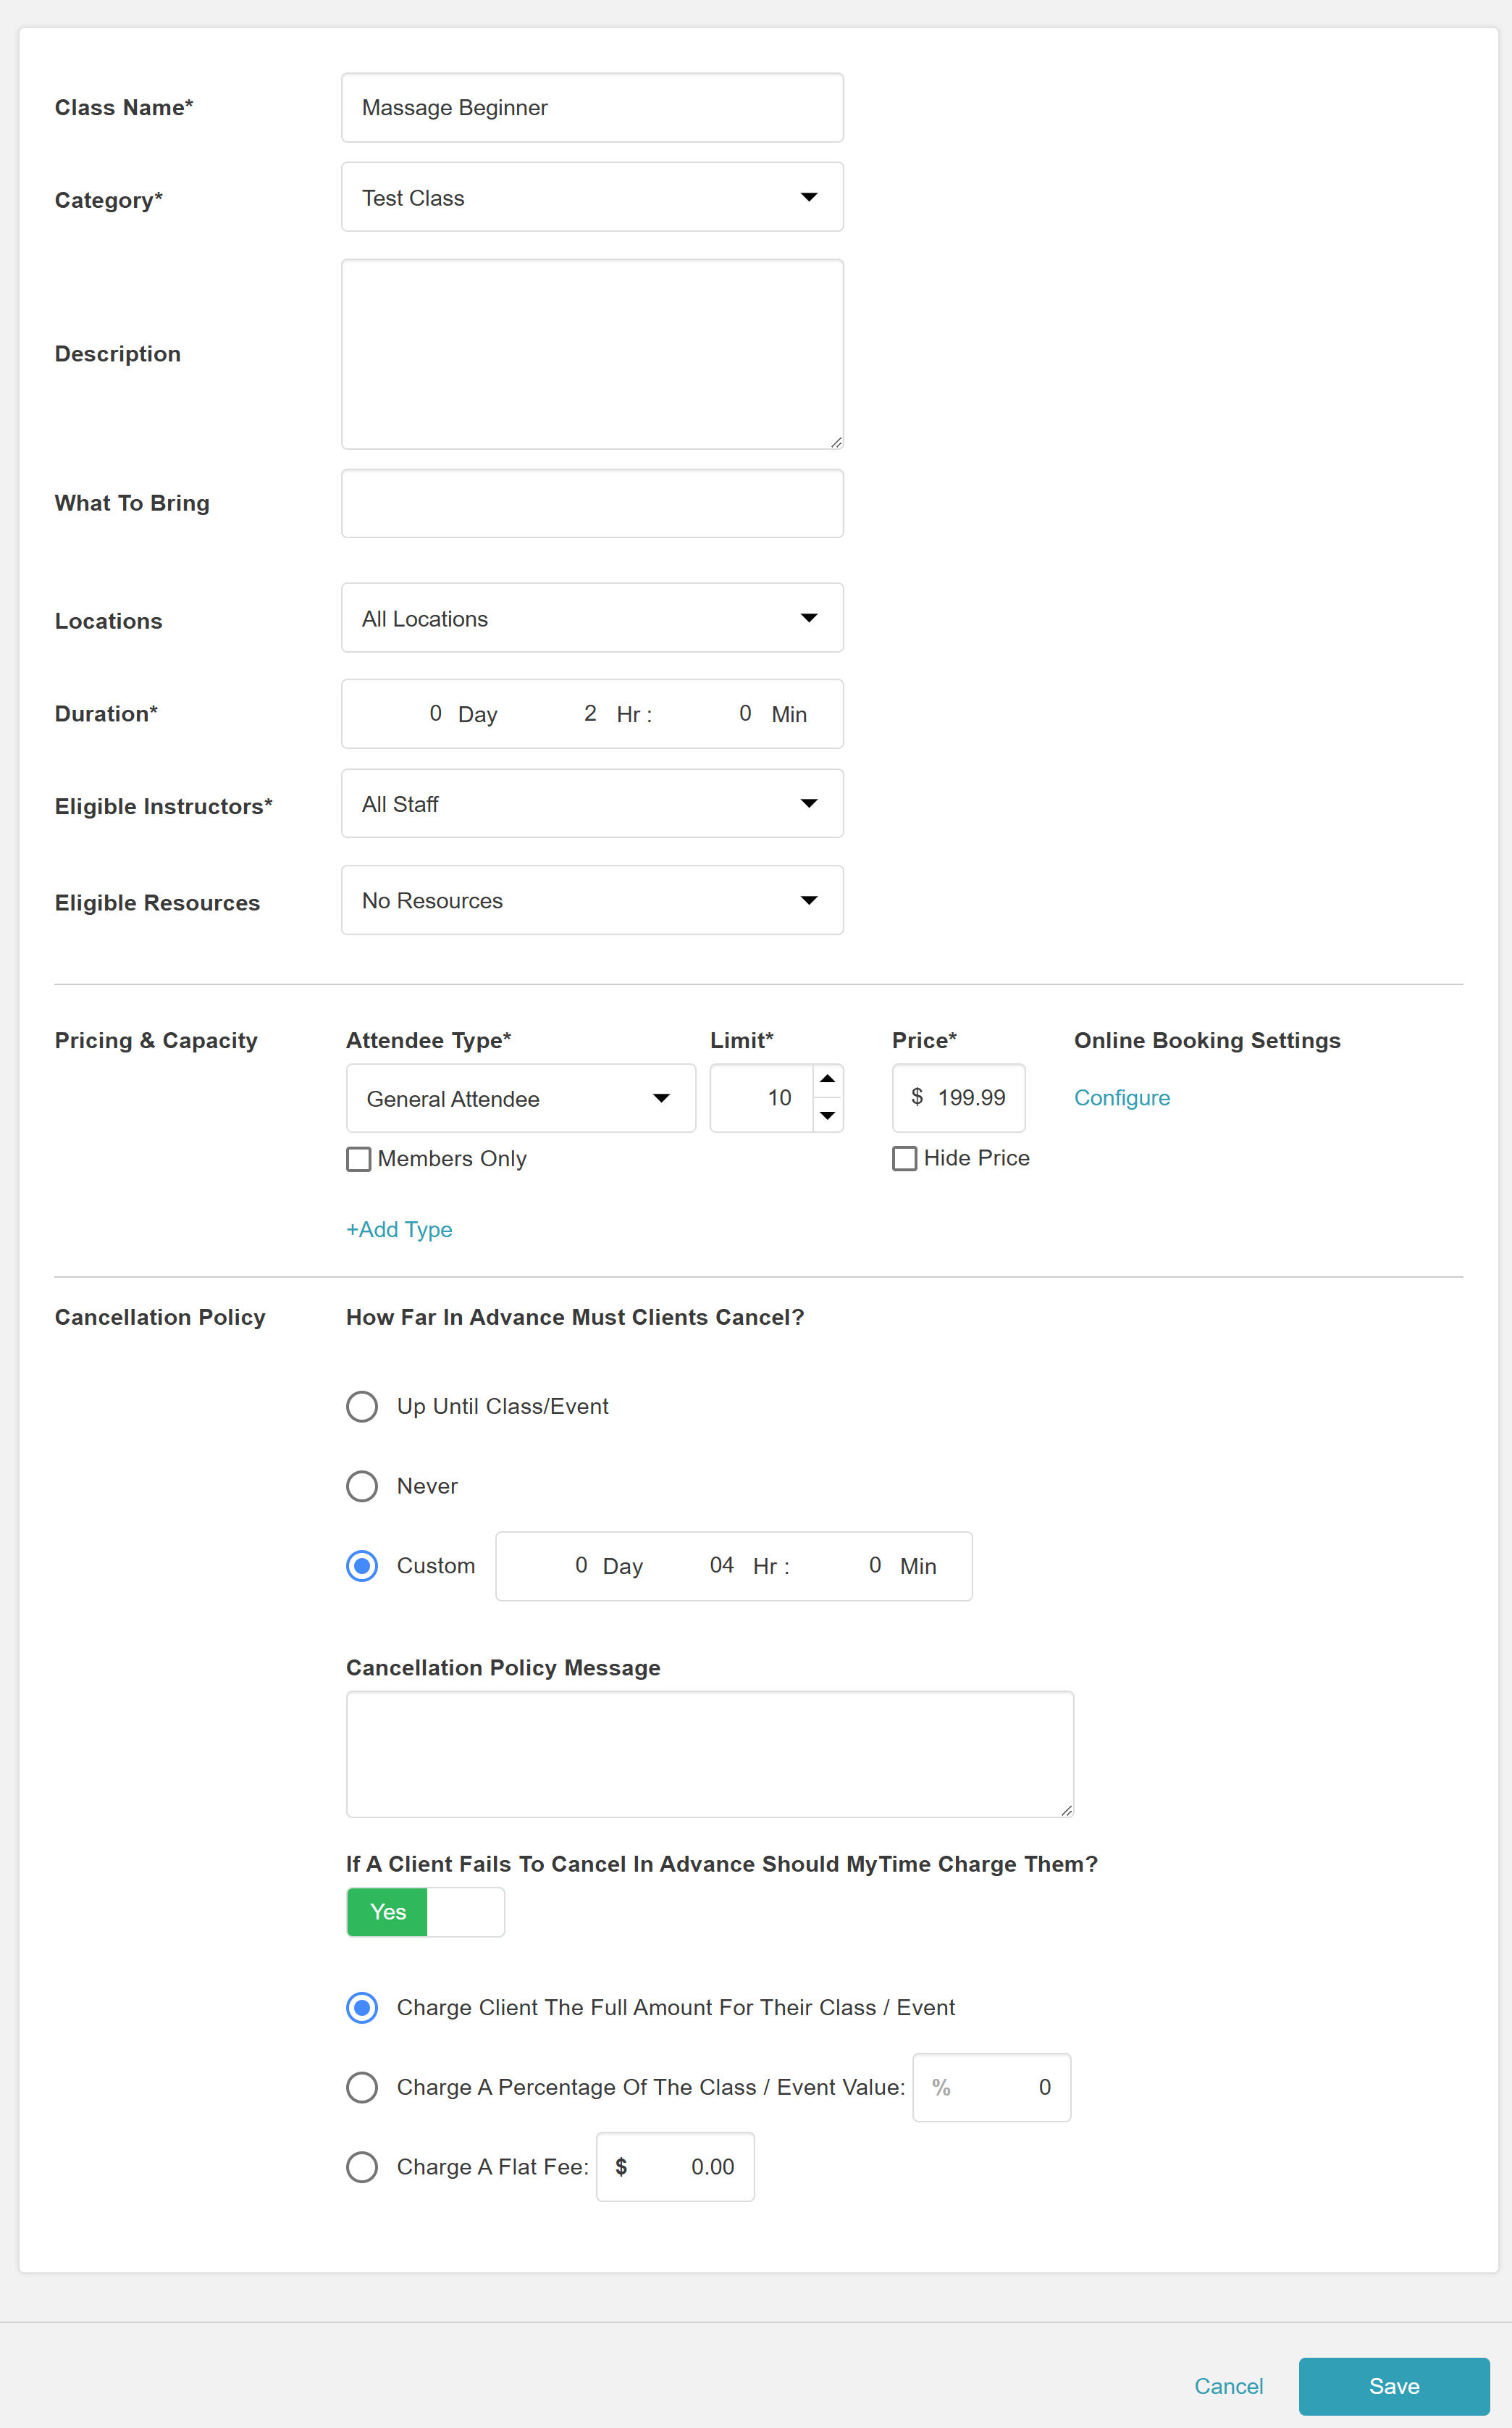This screenshot has height=2428, width=1512.
Task: Choose Charge A Percentage radio button
Action: [x=362, y=2087]
